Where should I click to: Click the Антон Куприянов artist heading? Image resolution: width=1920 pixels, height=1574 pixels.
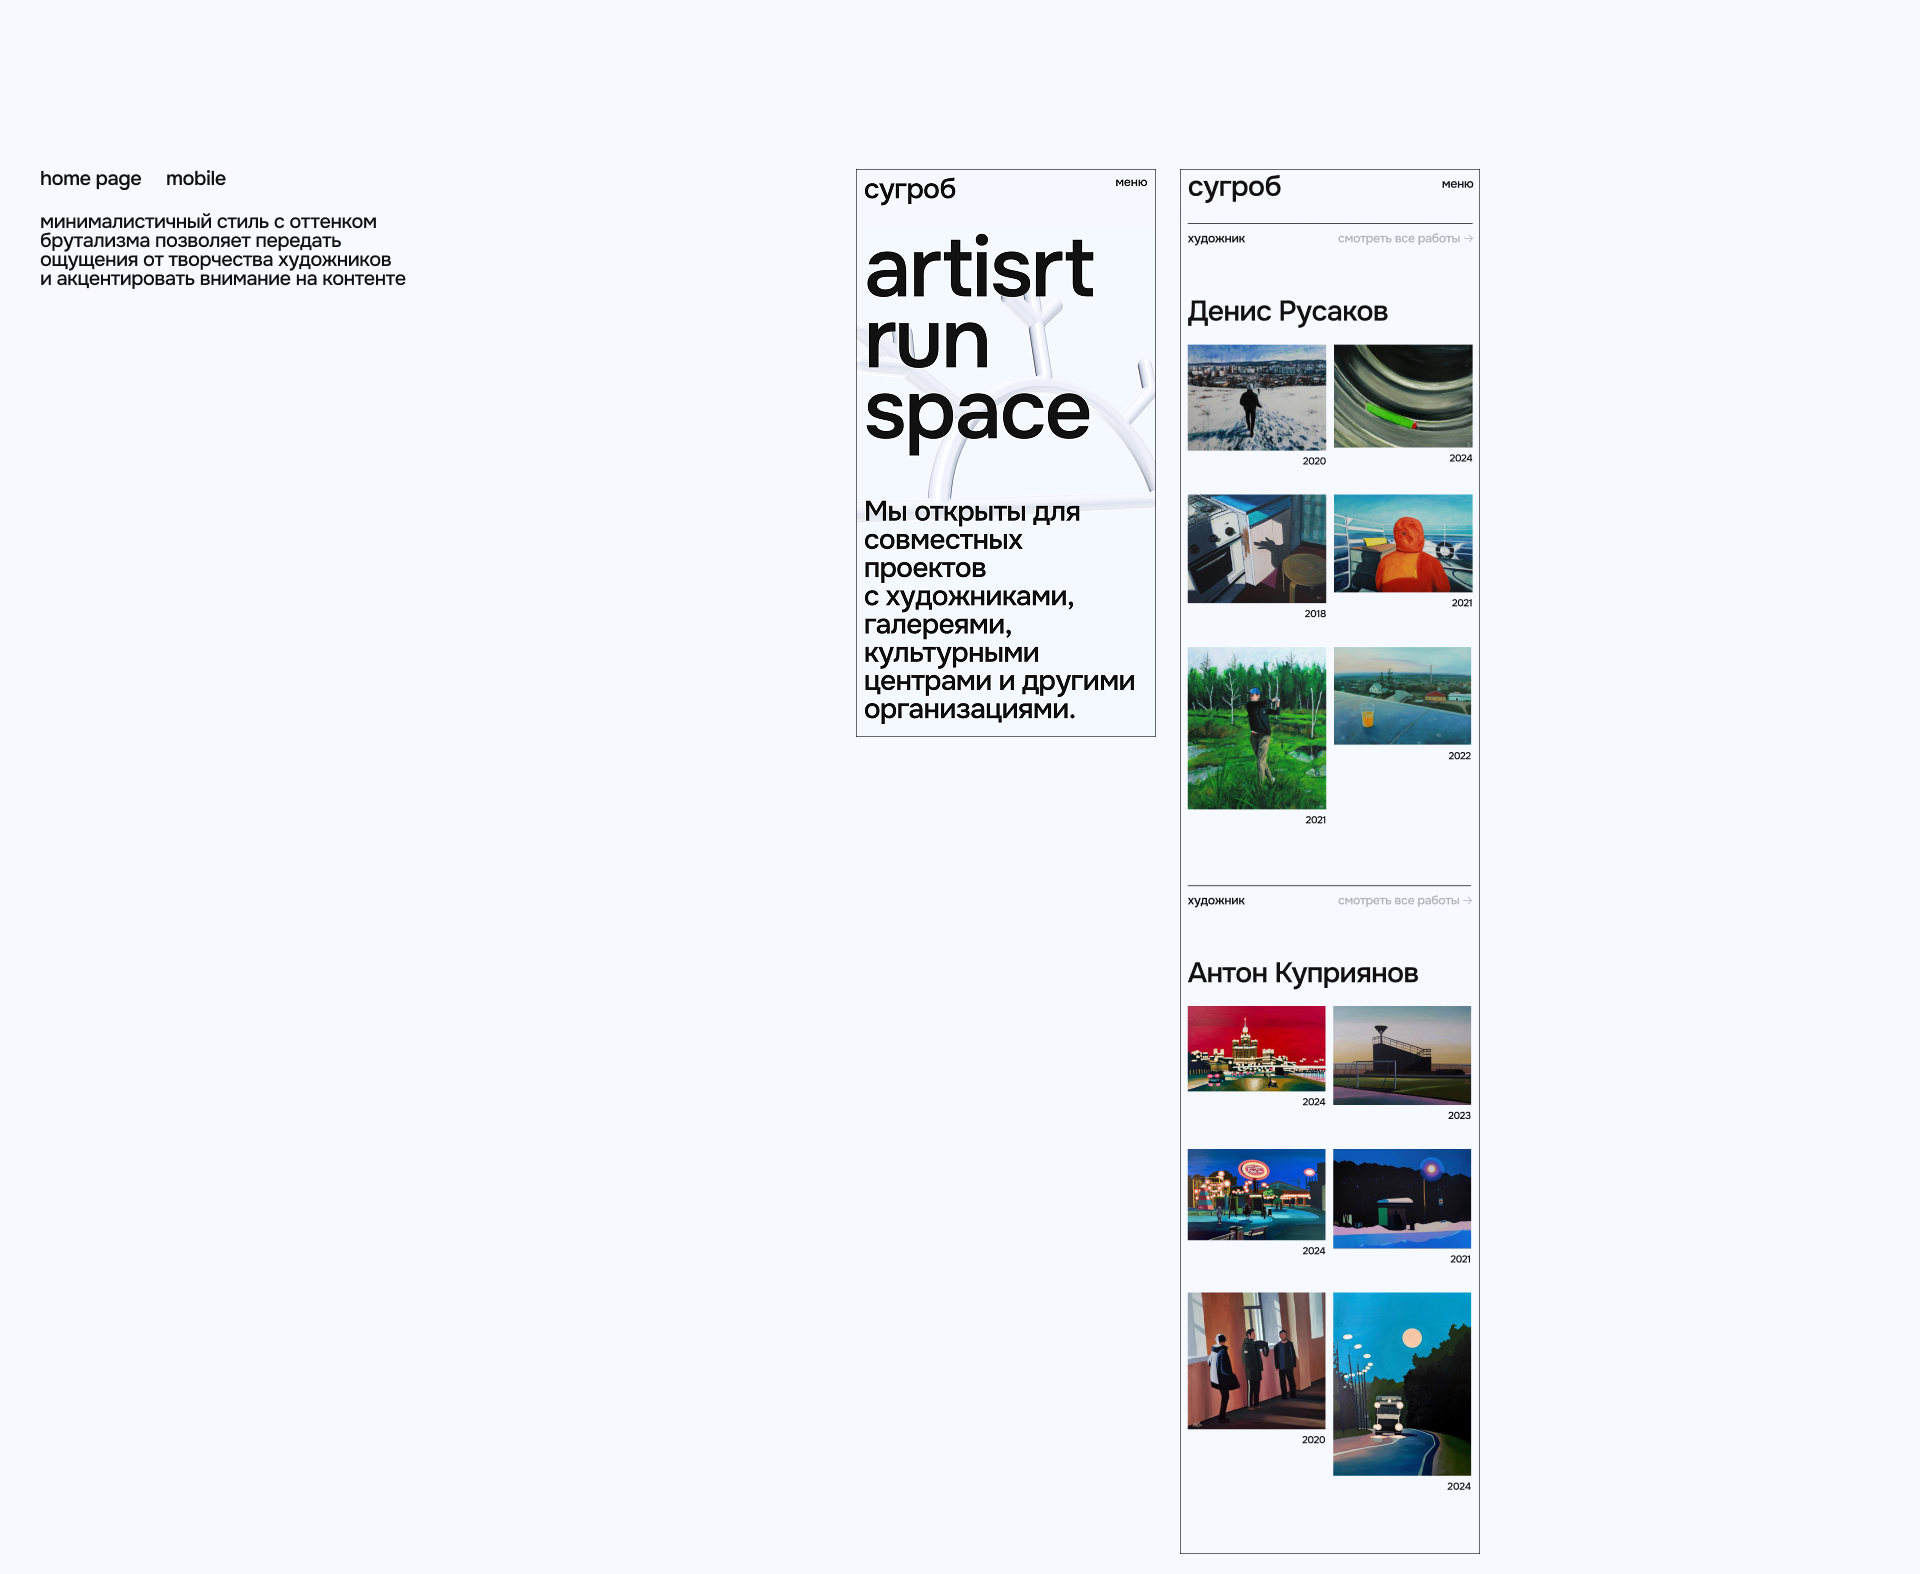pos(1302,973)
